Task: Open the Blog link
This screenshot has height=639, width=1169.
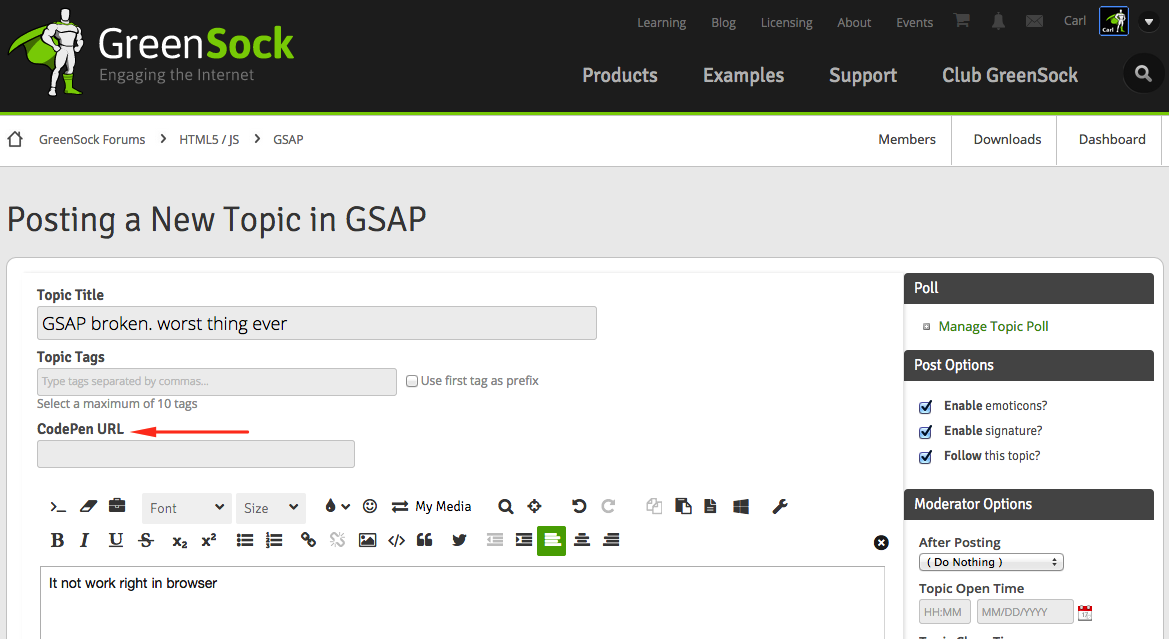Action: click(723, 22)
